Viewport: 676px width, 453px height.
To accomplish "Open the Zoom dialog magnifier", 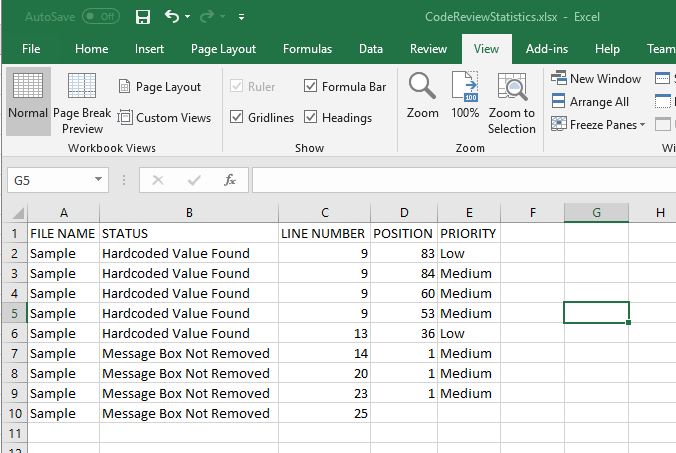I will coord(422,96).
